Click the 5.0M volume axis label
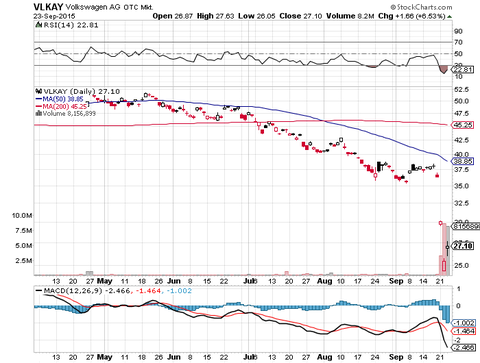Viewport: 480px width, 363px height. (x=24, y=246)
